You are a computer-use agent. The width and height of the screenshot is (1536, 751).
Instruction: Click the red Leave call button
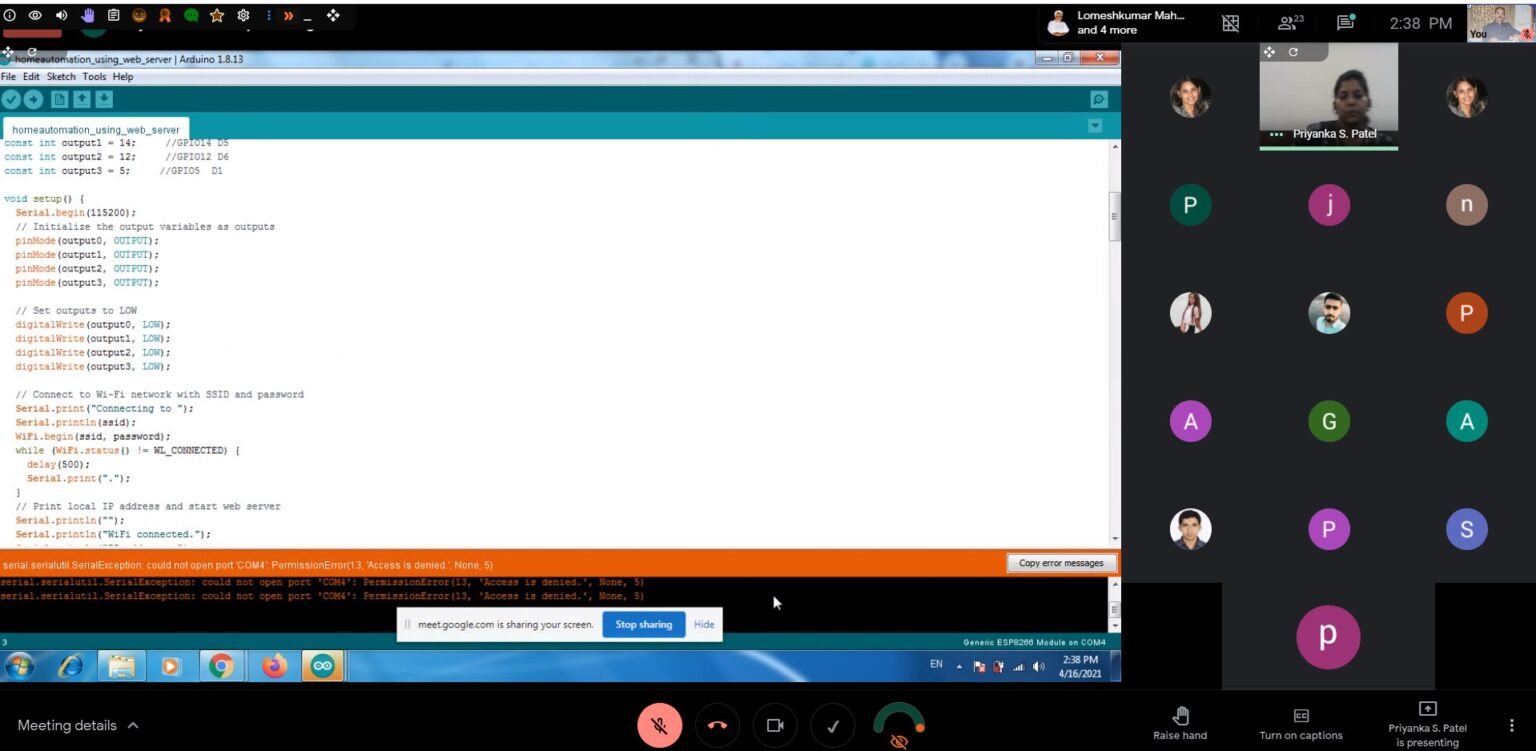pos(717,726)
